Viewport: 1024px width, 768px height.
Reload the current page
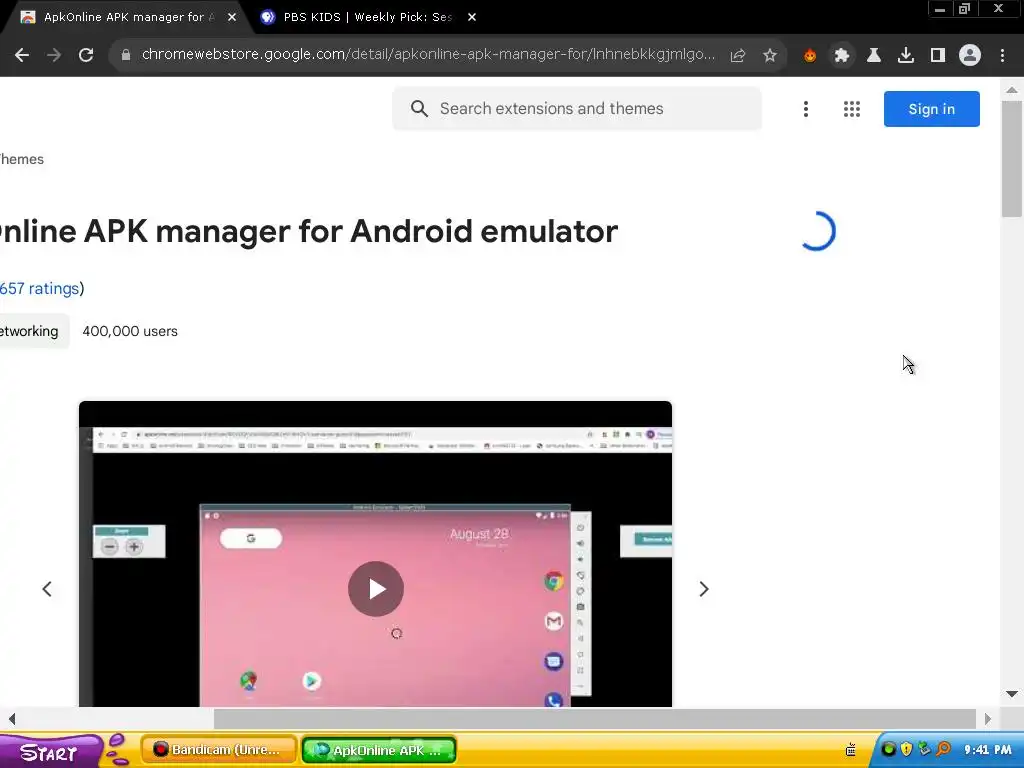(86, 56)
